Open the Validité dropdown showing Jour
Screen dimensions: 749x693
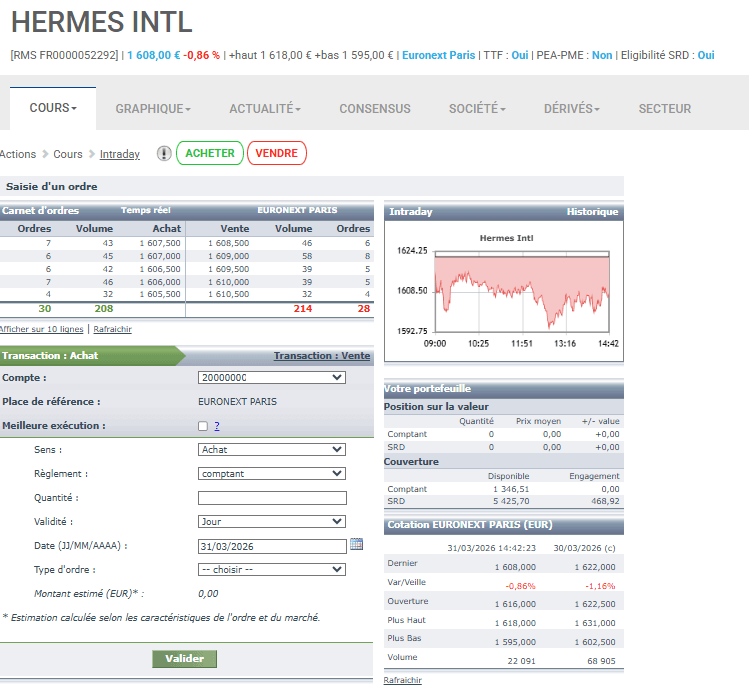pyautogui.click(x=272, y=522)
